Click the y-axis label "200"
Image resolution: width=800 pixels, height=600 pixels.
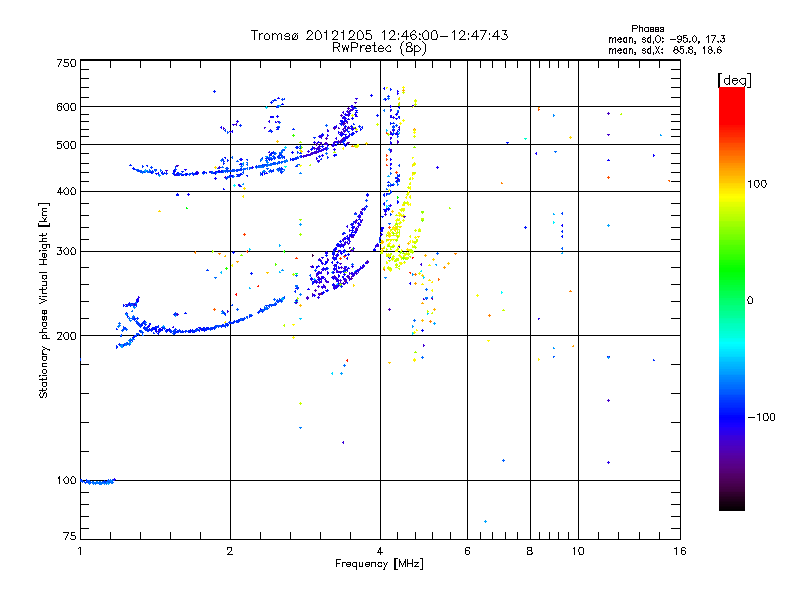pyautogui.click(x=66, y=336)
